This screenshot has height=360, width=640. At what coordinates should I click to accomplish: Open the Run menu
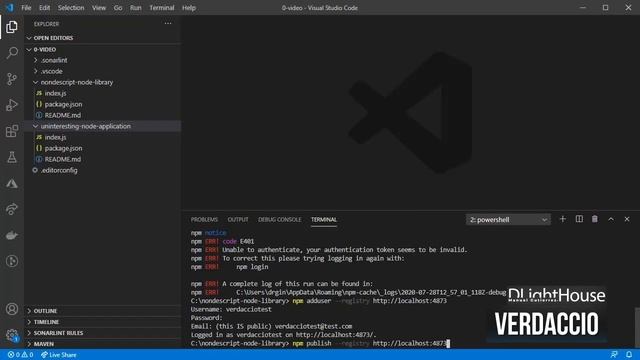click(x=136, y=8)
